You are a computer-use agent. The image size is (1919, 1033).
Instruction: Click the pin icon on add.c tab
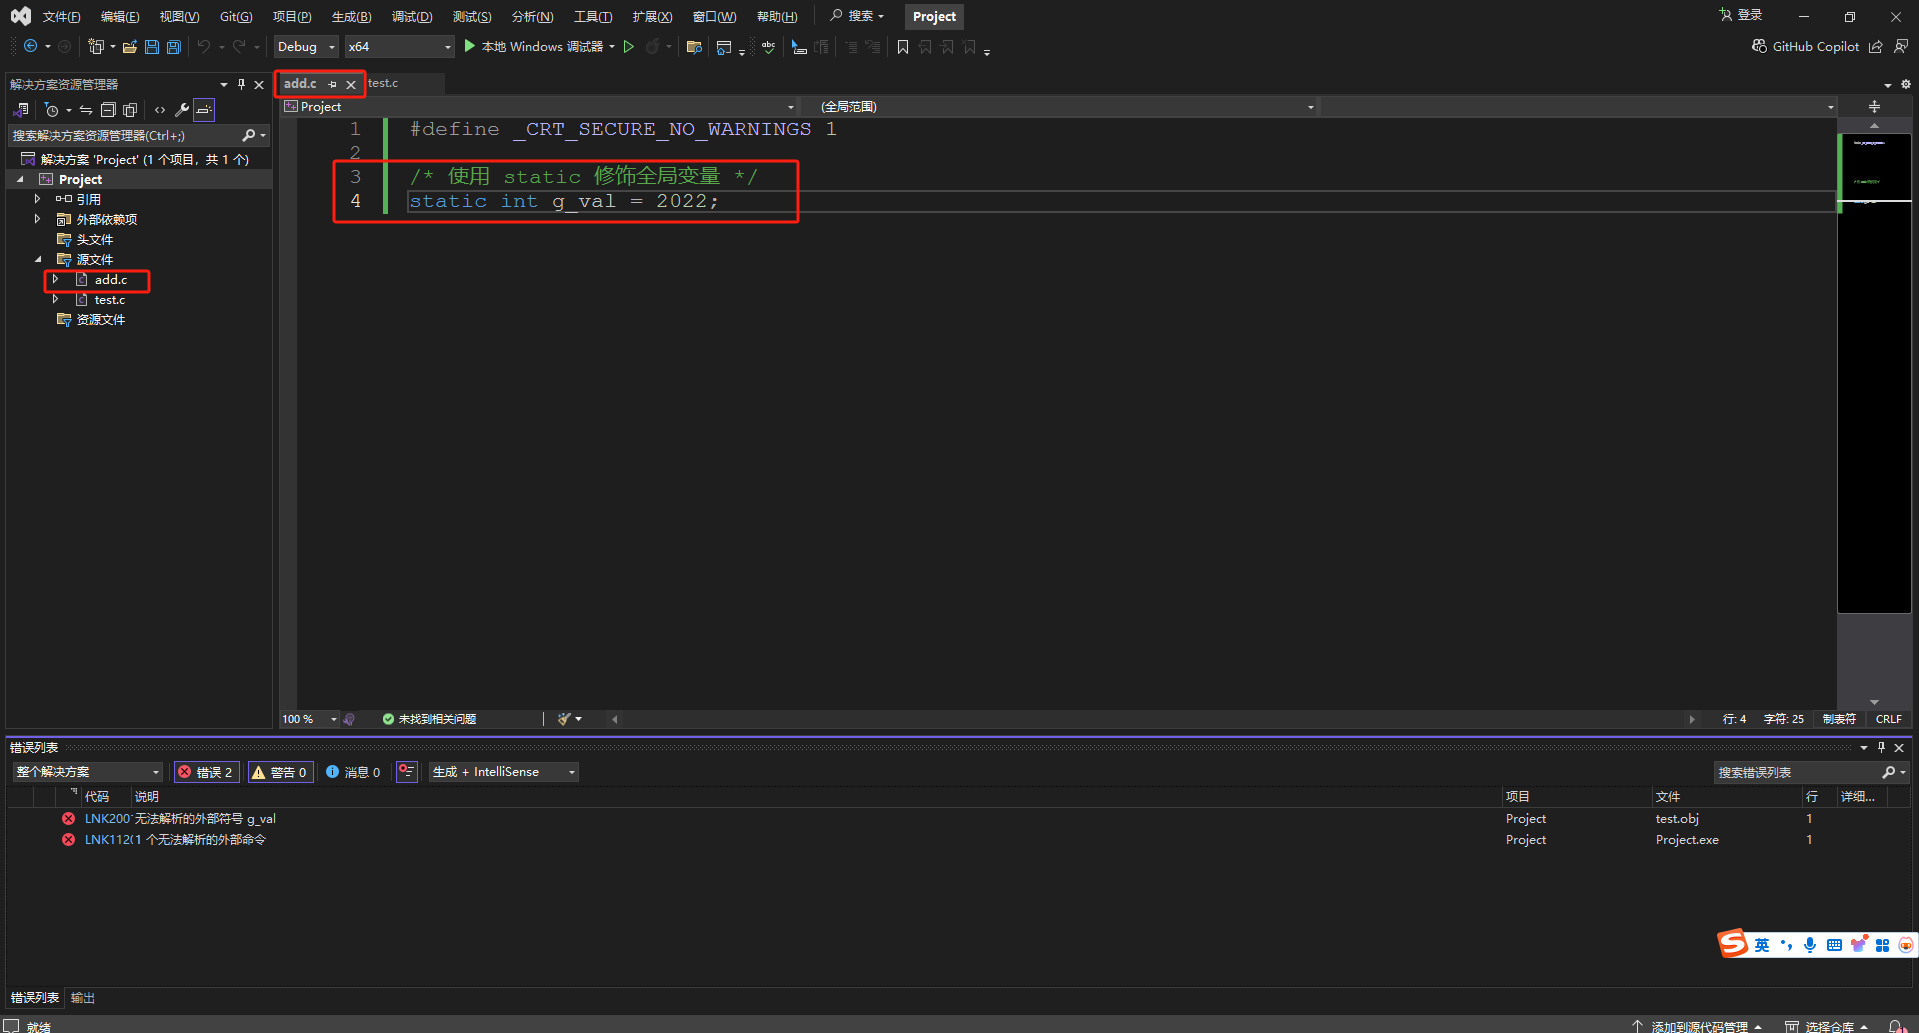click(x=332, y=85)
